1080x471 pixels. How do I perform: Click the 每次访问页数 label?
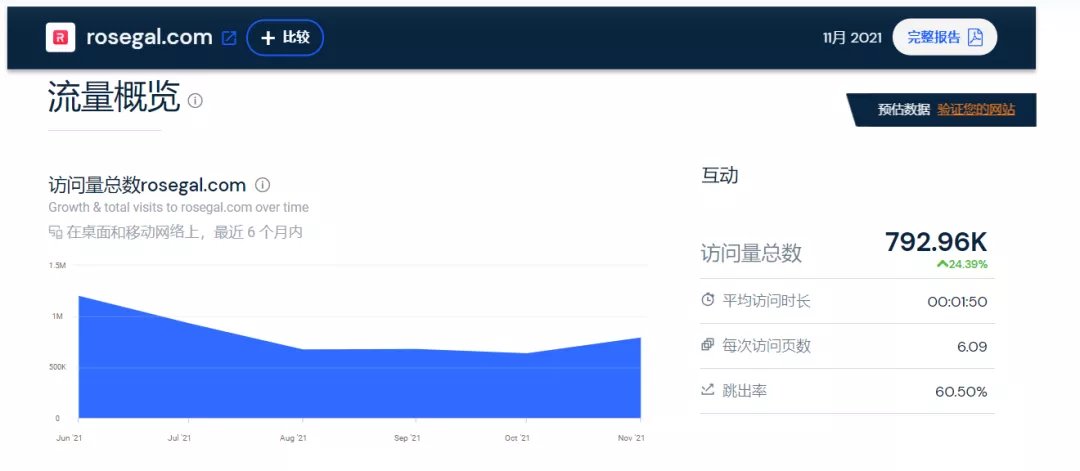point(766,346)
